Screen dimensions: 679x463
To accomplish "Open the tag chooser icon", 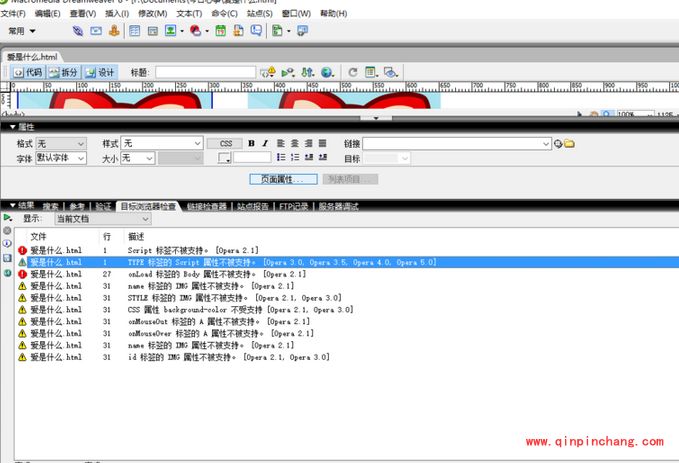I will 302,31.
